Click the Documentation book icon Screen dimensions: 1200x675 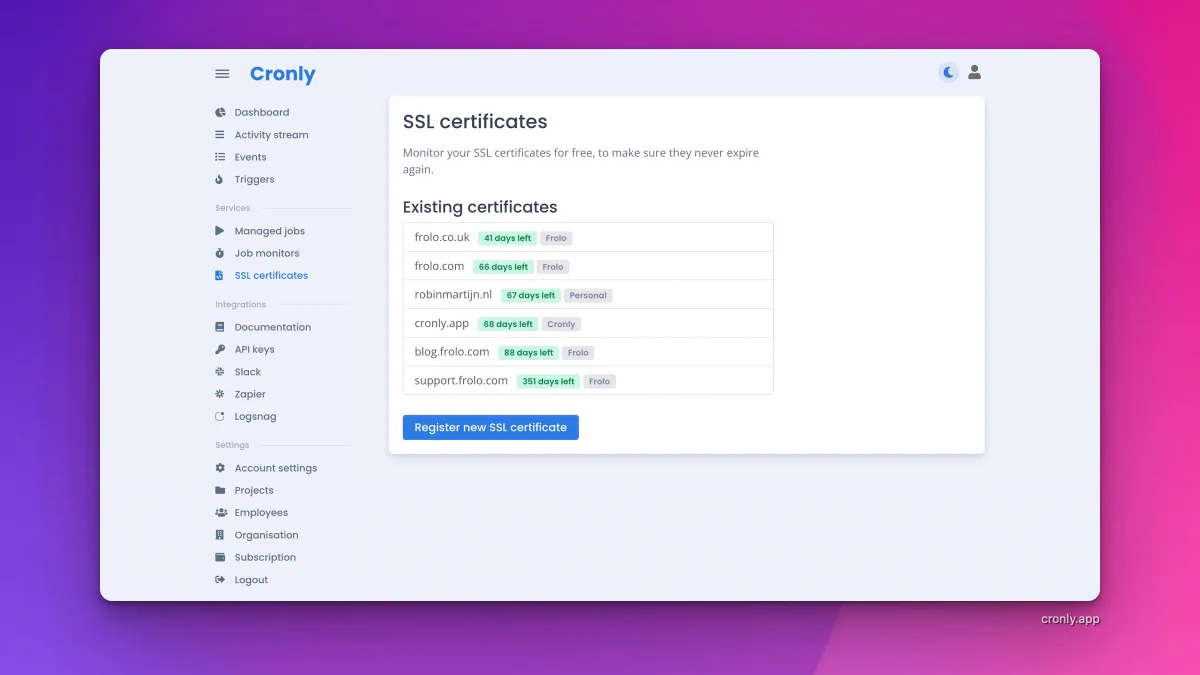point(220,327)
